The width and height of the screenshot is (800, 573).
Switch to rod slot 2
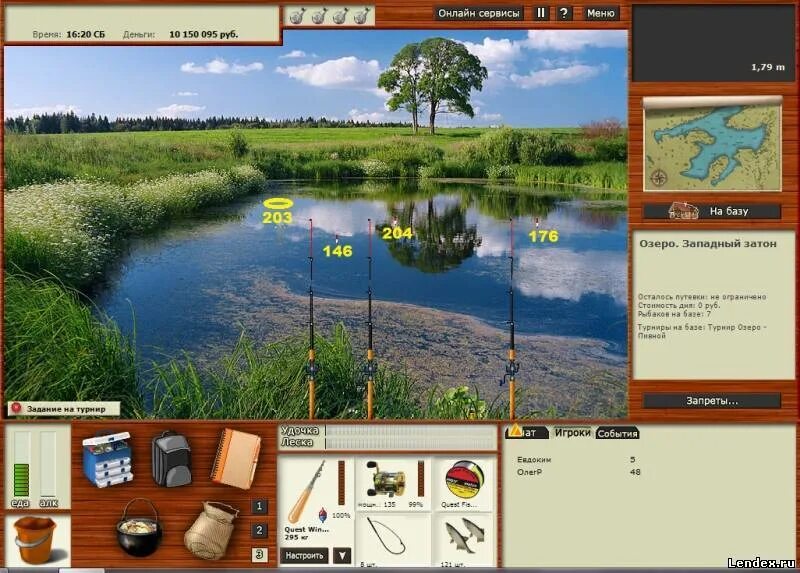pos(259,530)
